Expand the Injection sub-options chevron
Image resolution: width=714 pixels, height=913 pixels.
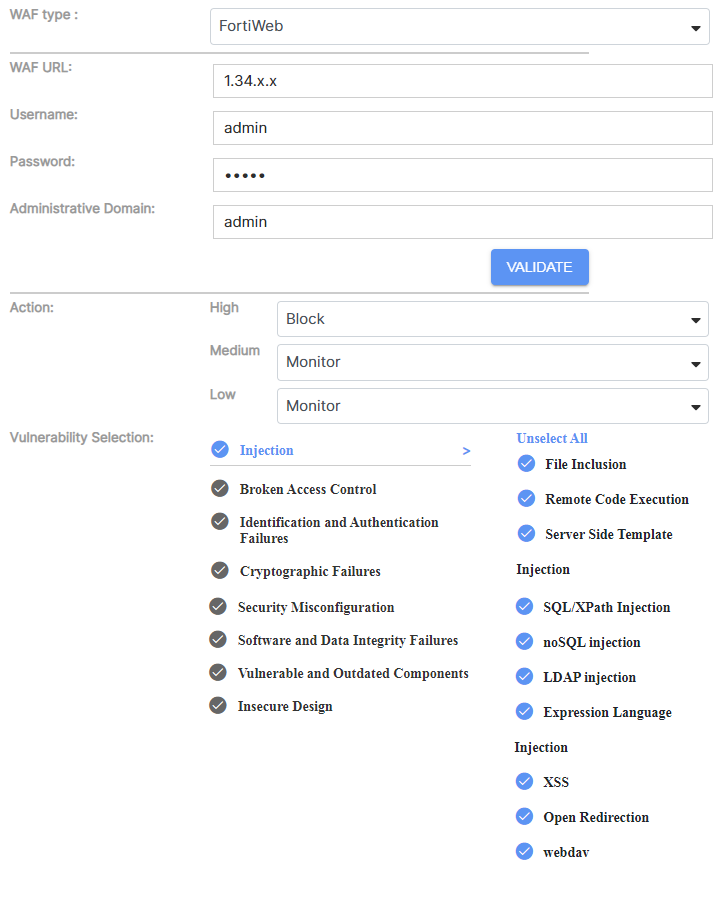pos(464,451)
